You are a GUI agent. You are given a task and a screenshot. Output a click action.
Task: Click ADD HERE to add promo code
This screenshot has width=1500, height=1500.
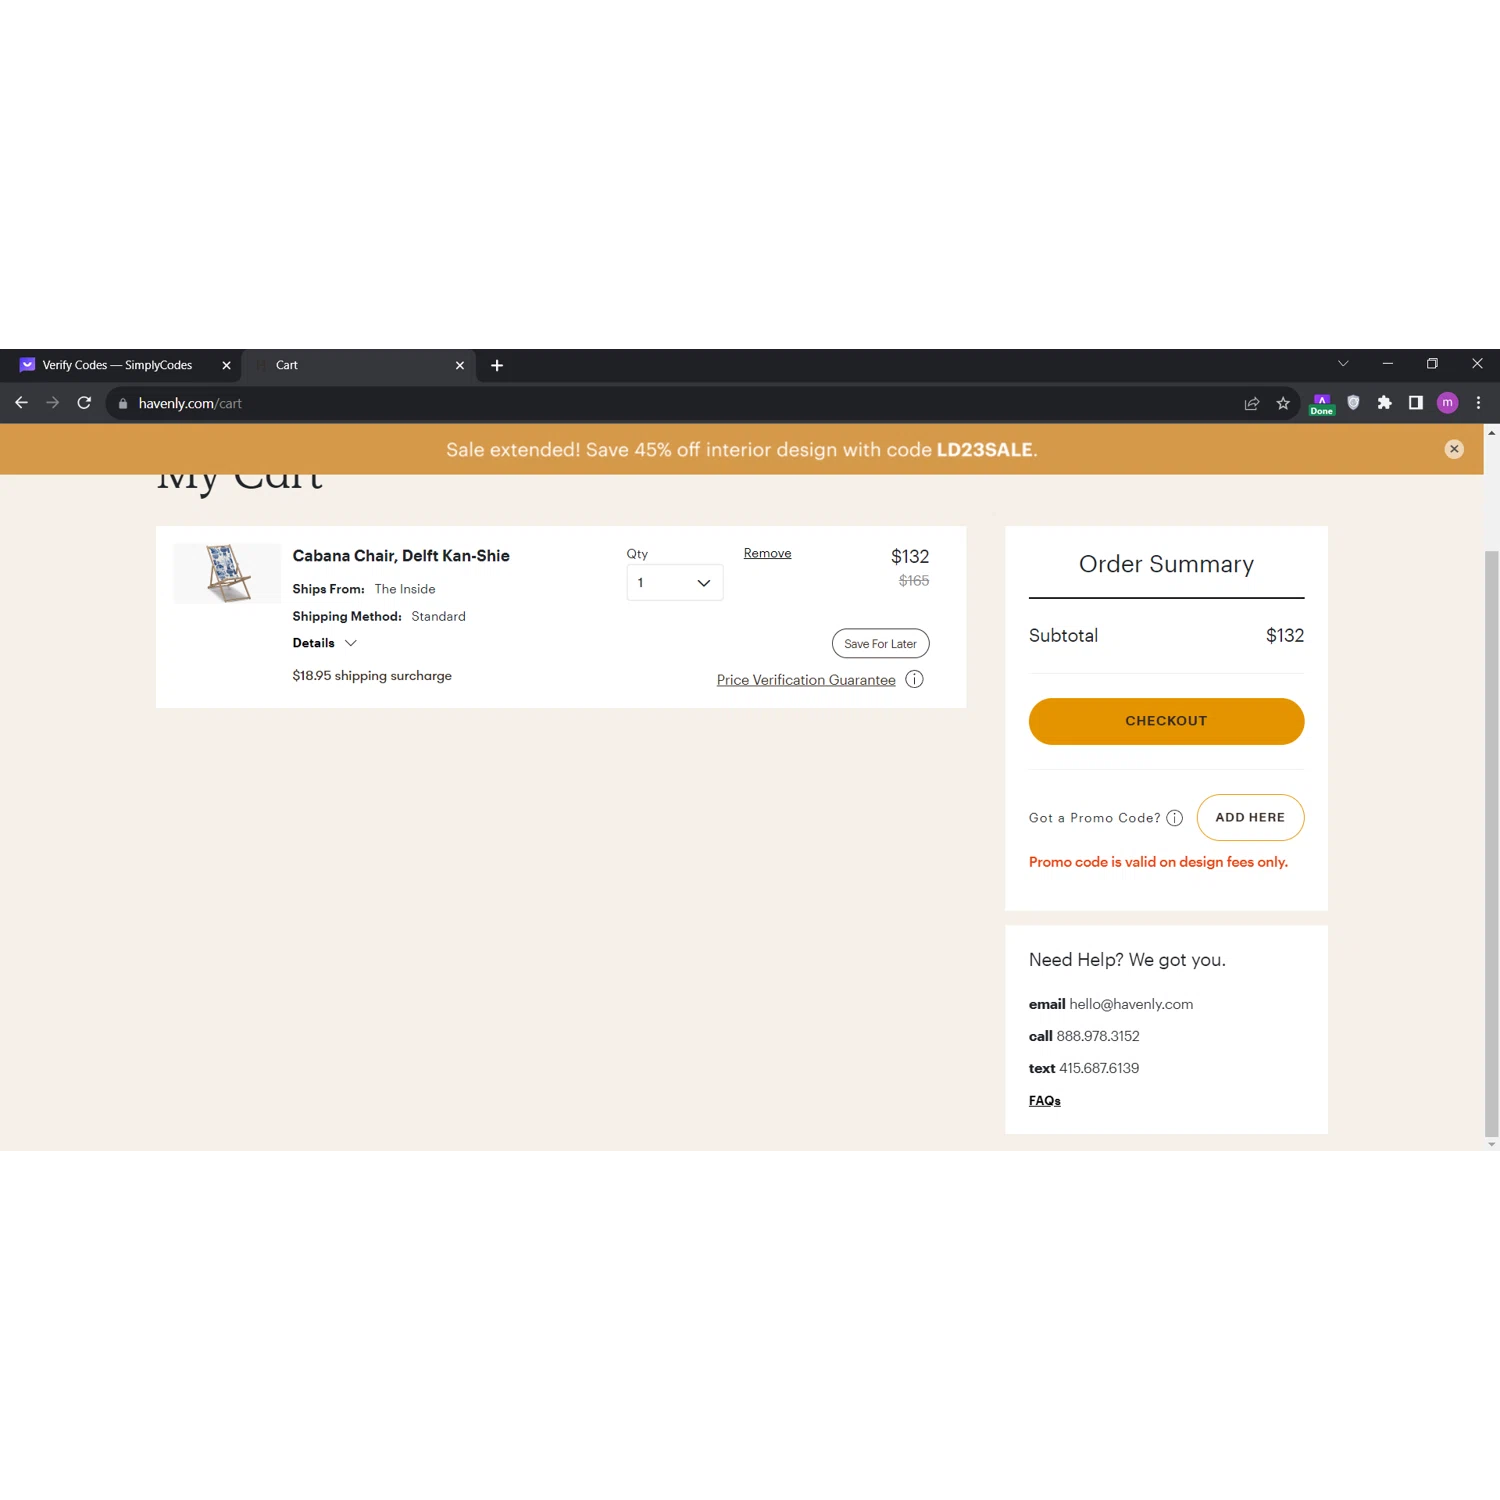point(1250,818)
